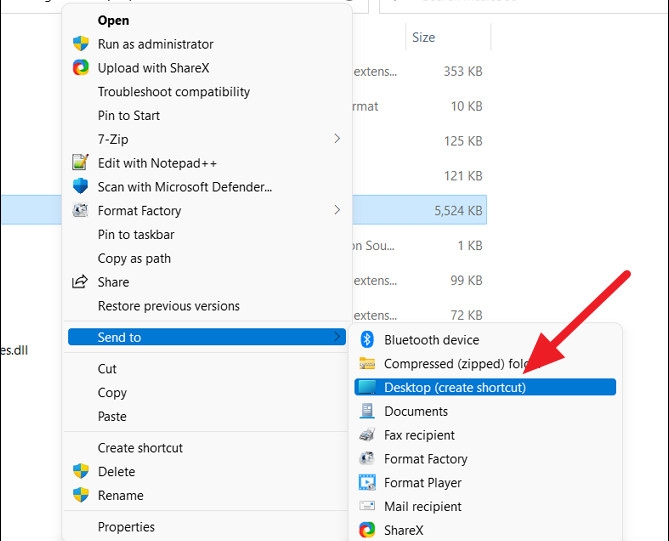This screenshot has width=669, height=541.
Task: Click the Share icon in context menu
Action: point(81,282)
